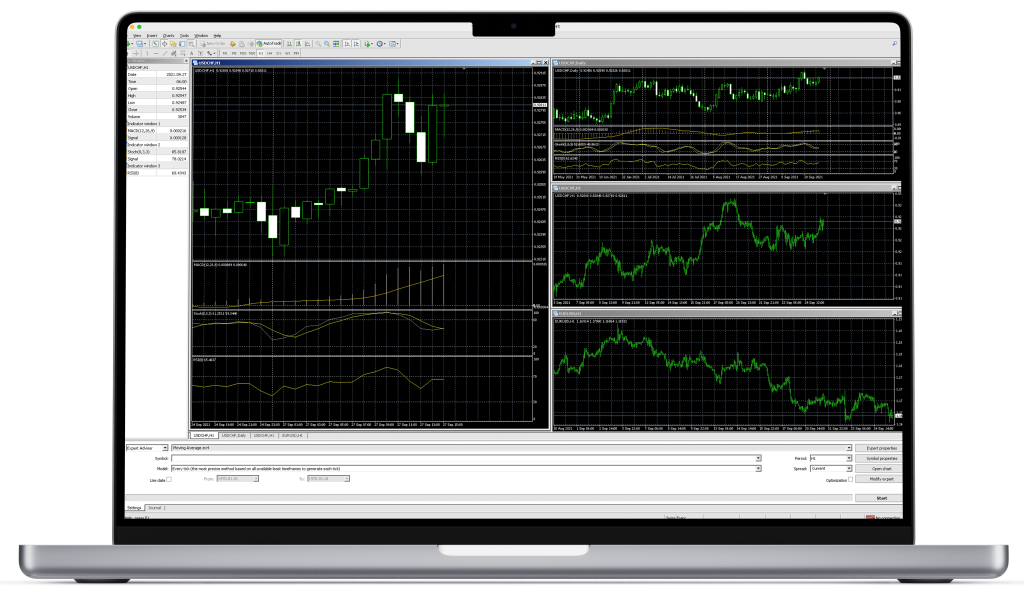Image resolution: width=1024 pixels, height=592 pixels.
Task: Tile the chart windows
Action: tap(336, 44)
